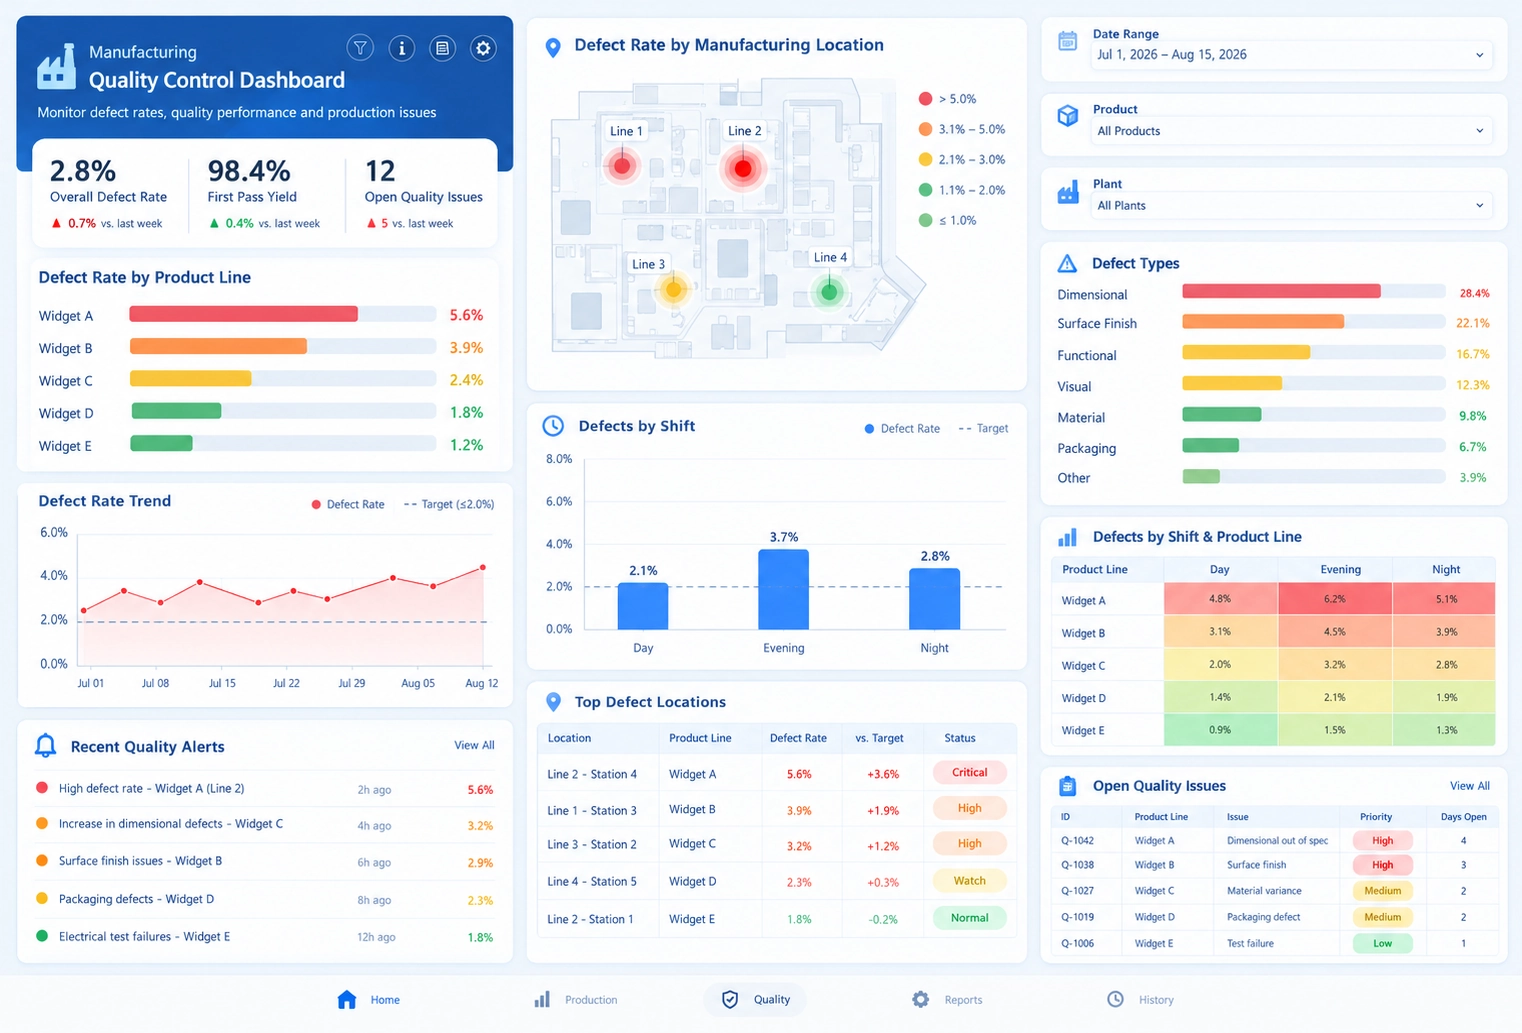
Task: Open the History tab
Action: (1140, 1000)
